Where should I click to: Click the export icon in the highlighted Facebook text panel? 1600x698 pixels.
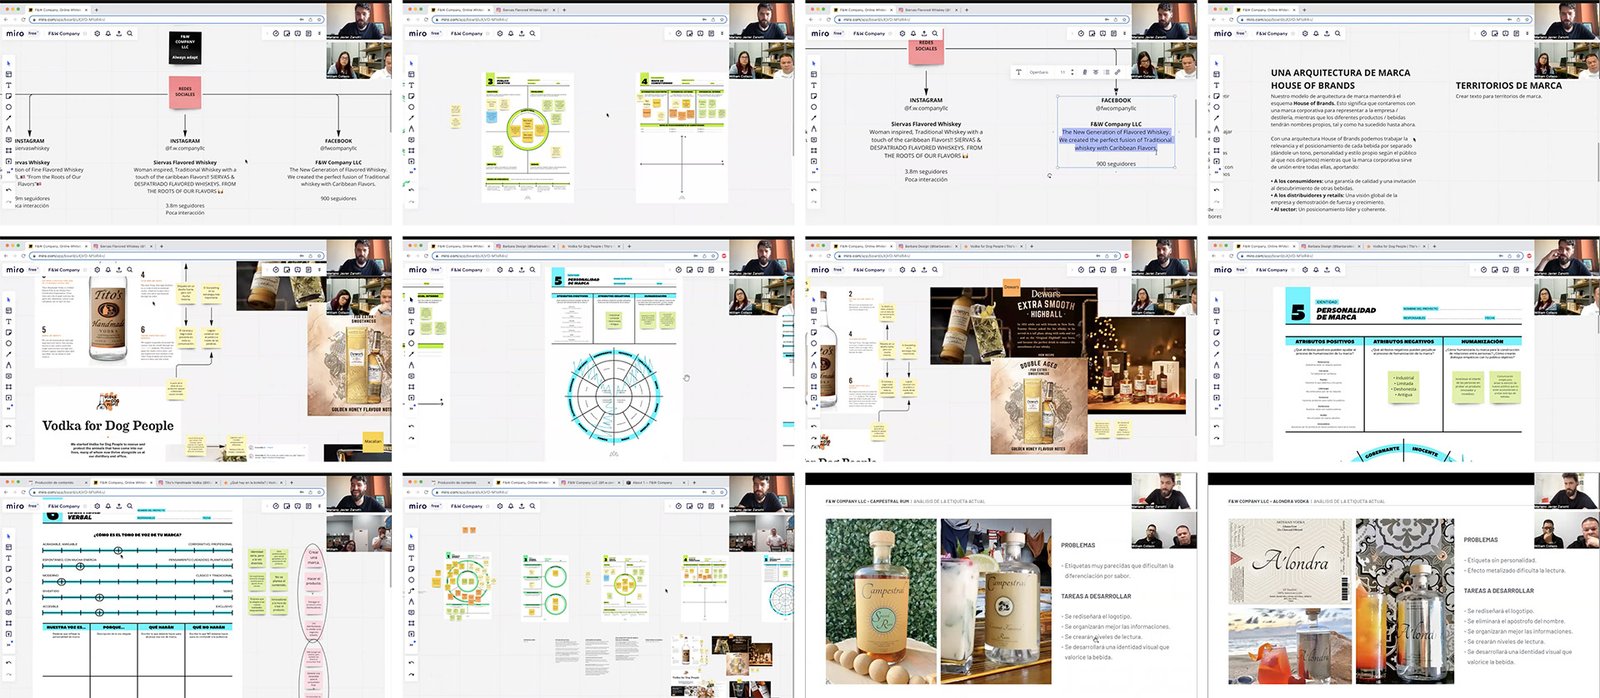click(x=924, y=33)
